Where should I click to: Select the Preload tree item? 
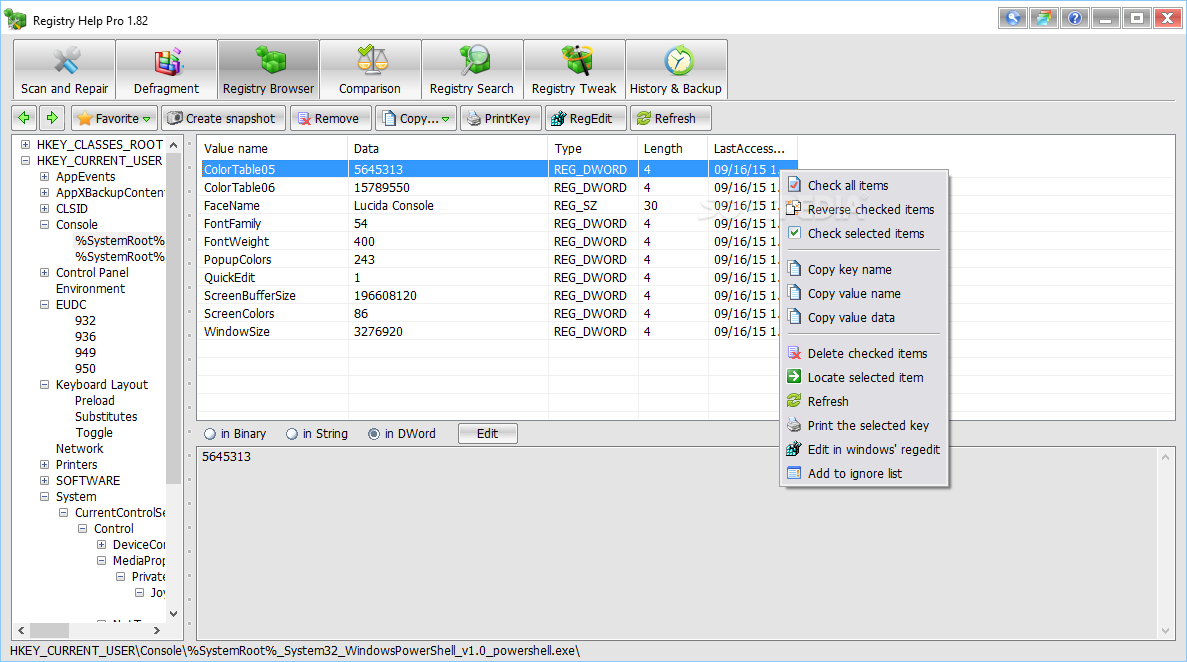[95, 401]
